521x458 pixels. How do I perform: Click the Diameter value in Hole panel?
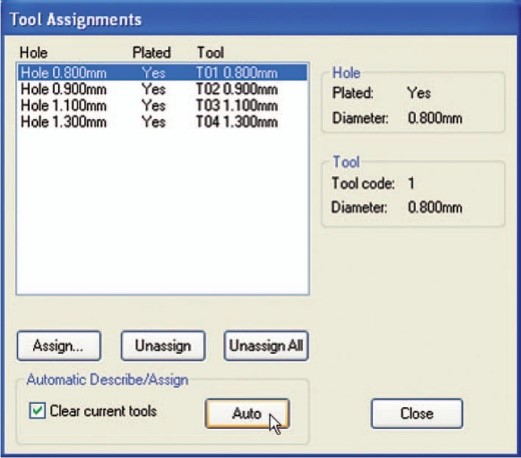pos(435,118)
